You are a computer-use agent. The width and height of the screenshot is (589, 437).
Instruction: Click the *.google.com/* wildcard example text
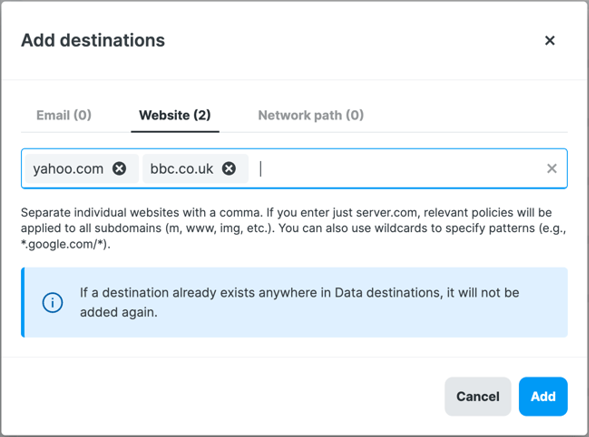click(x=65, y=244)
